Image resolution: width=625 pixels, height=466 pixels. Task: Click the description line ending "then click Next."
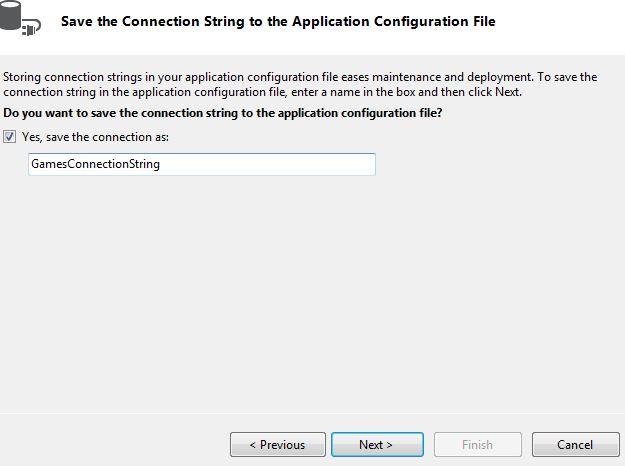click(x=262, y=92)
